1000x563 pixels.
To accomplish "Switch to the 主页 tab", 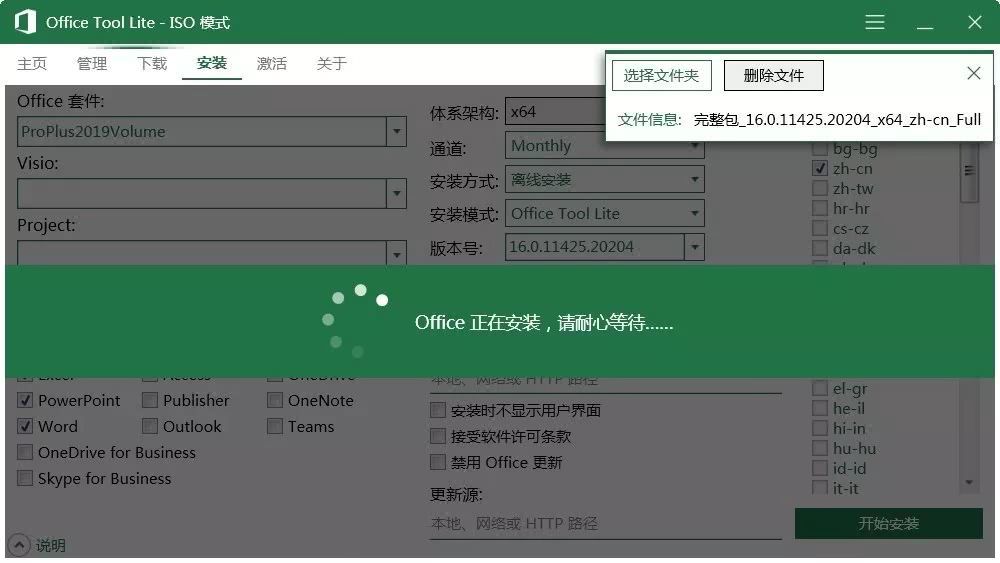I will coord(32,64).
